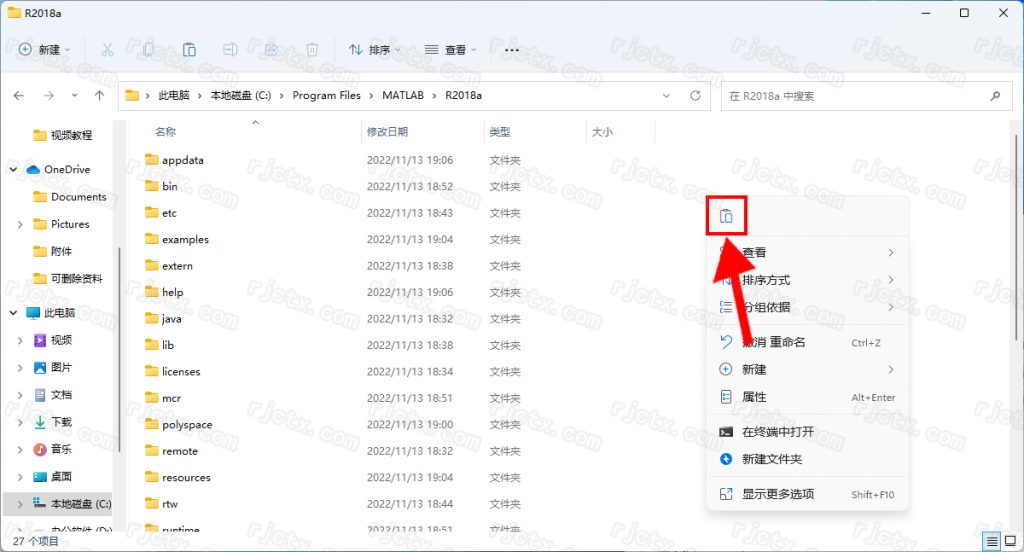Select 显示更多选项 in the context menu
1024x552 pixels.
click(x=777, y=494)
